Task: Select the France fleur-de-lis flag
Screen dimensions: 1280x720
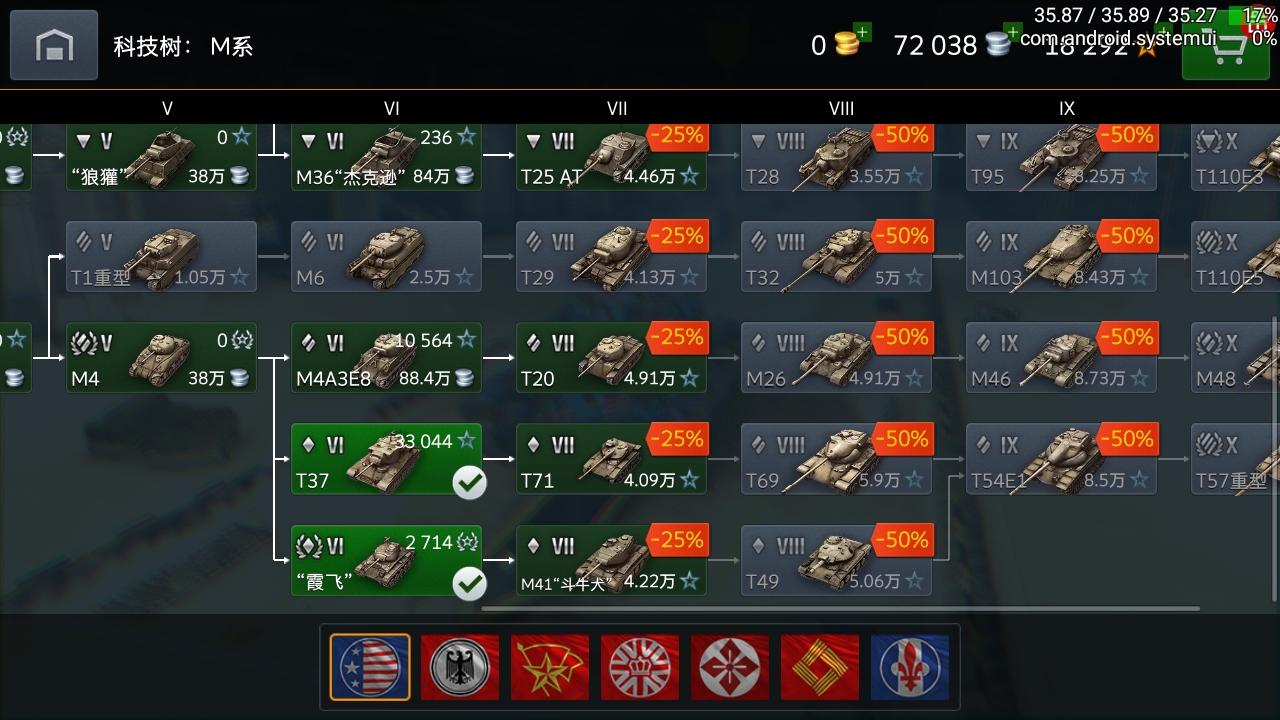Action: tap(910, 667)
